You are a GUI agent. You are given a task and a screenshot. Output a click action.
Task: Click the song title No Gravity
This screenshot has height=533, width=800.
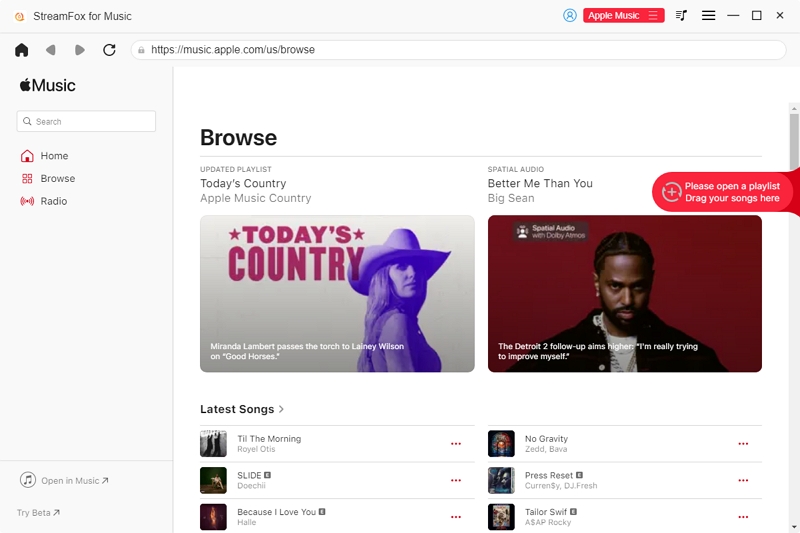click(546, 439)
